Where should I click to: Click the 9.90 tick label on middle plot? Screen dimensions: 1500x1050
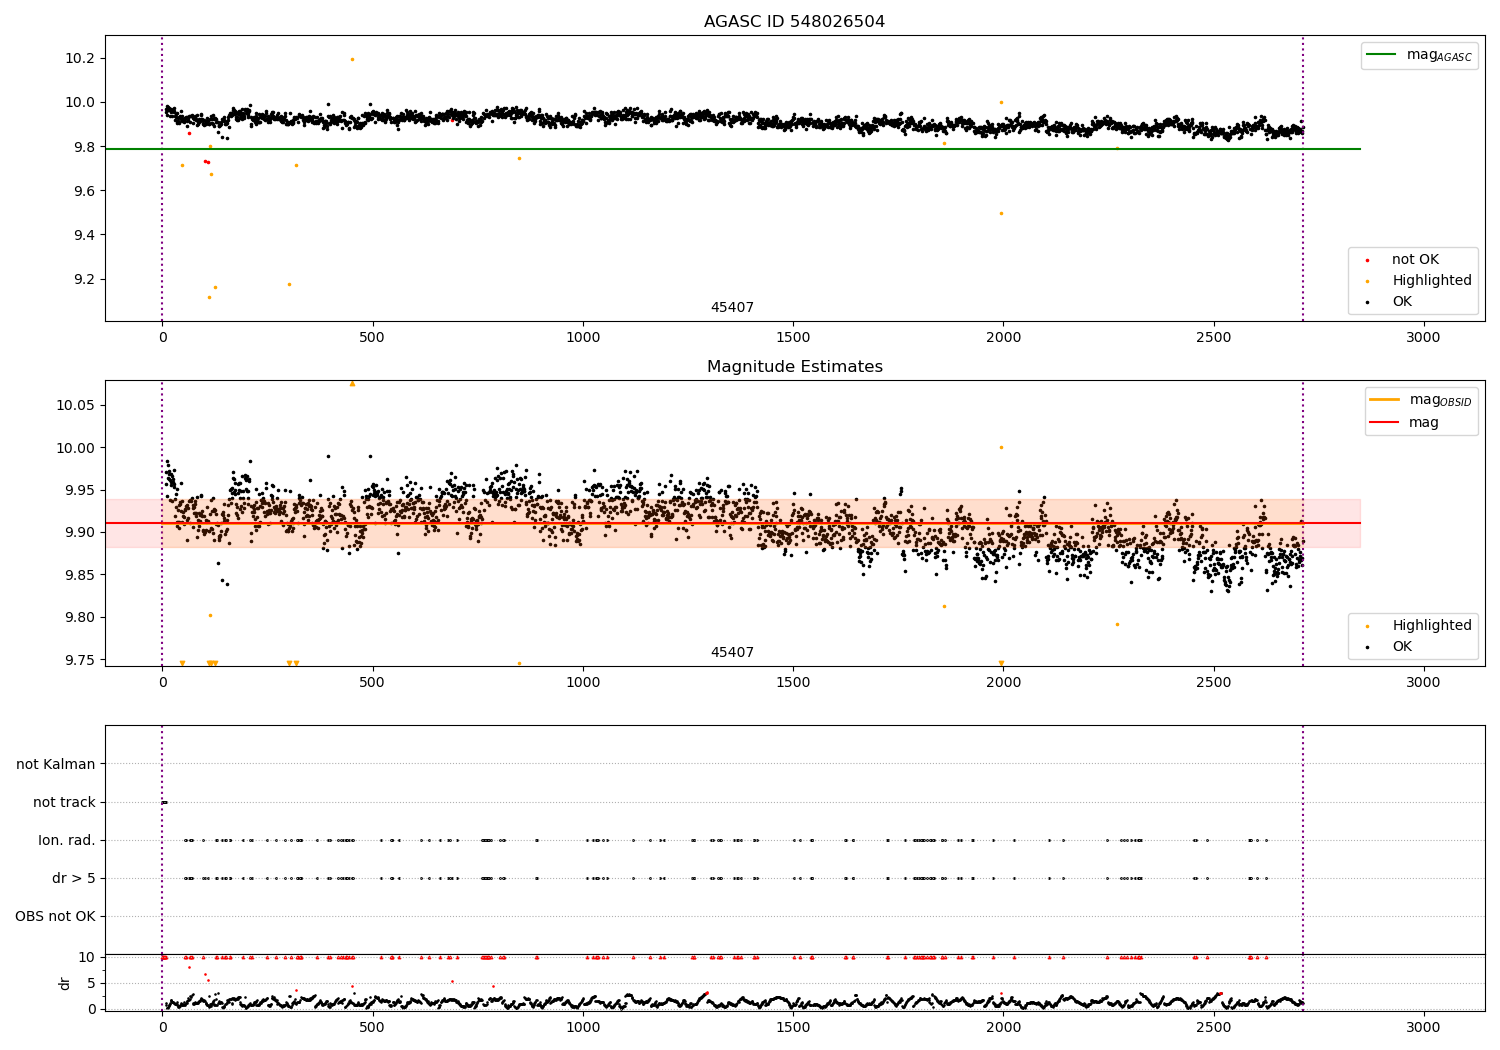pyautogui.click(x=80, y=532)
